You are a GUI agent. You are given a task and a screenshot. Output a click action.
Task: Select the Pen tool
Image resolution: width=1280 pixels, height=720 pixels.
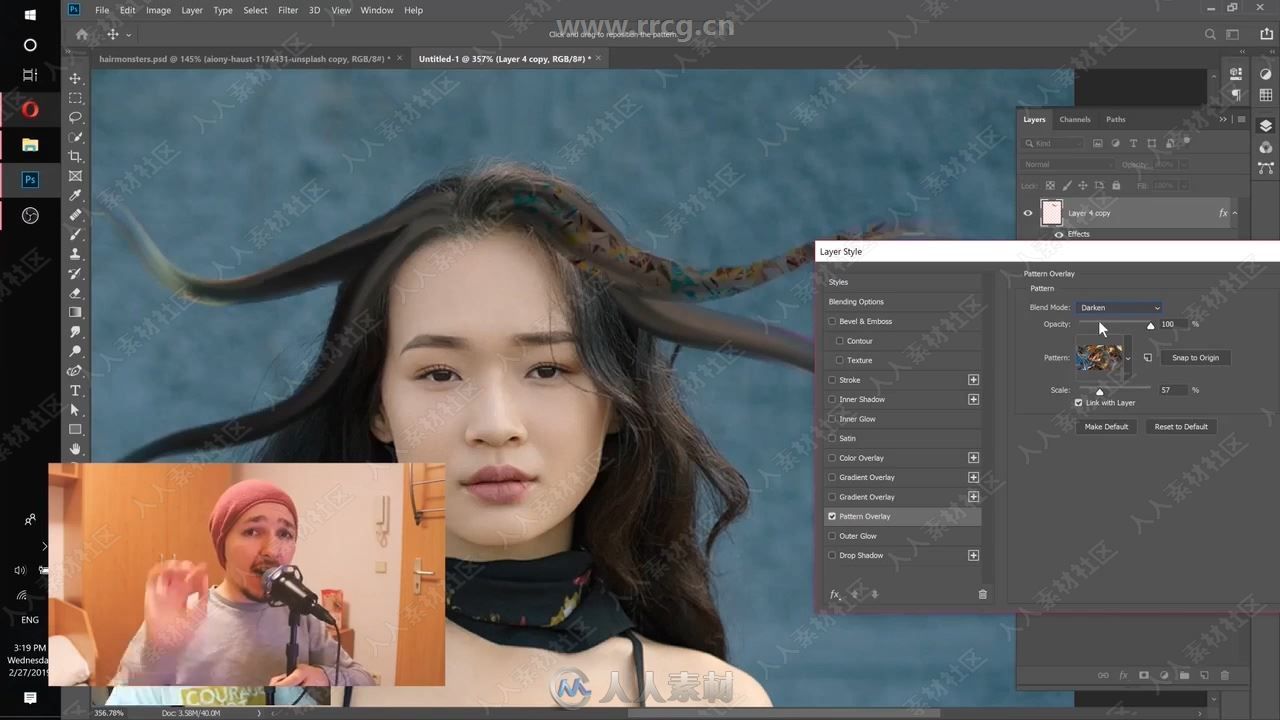75,371
